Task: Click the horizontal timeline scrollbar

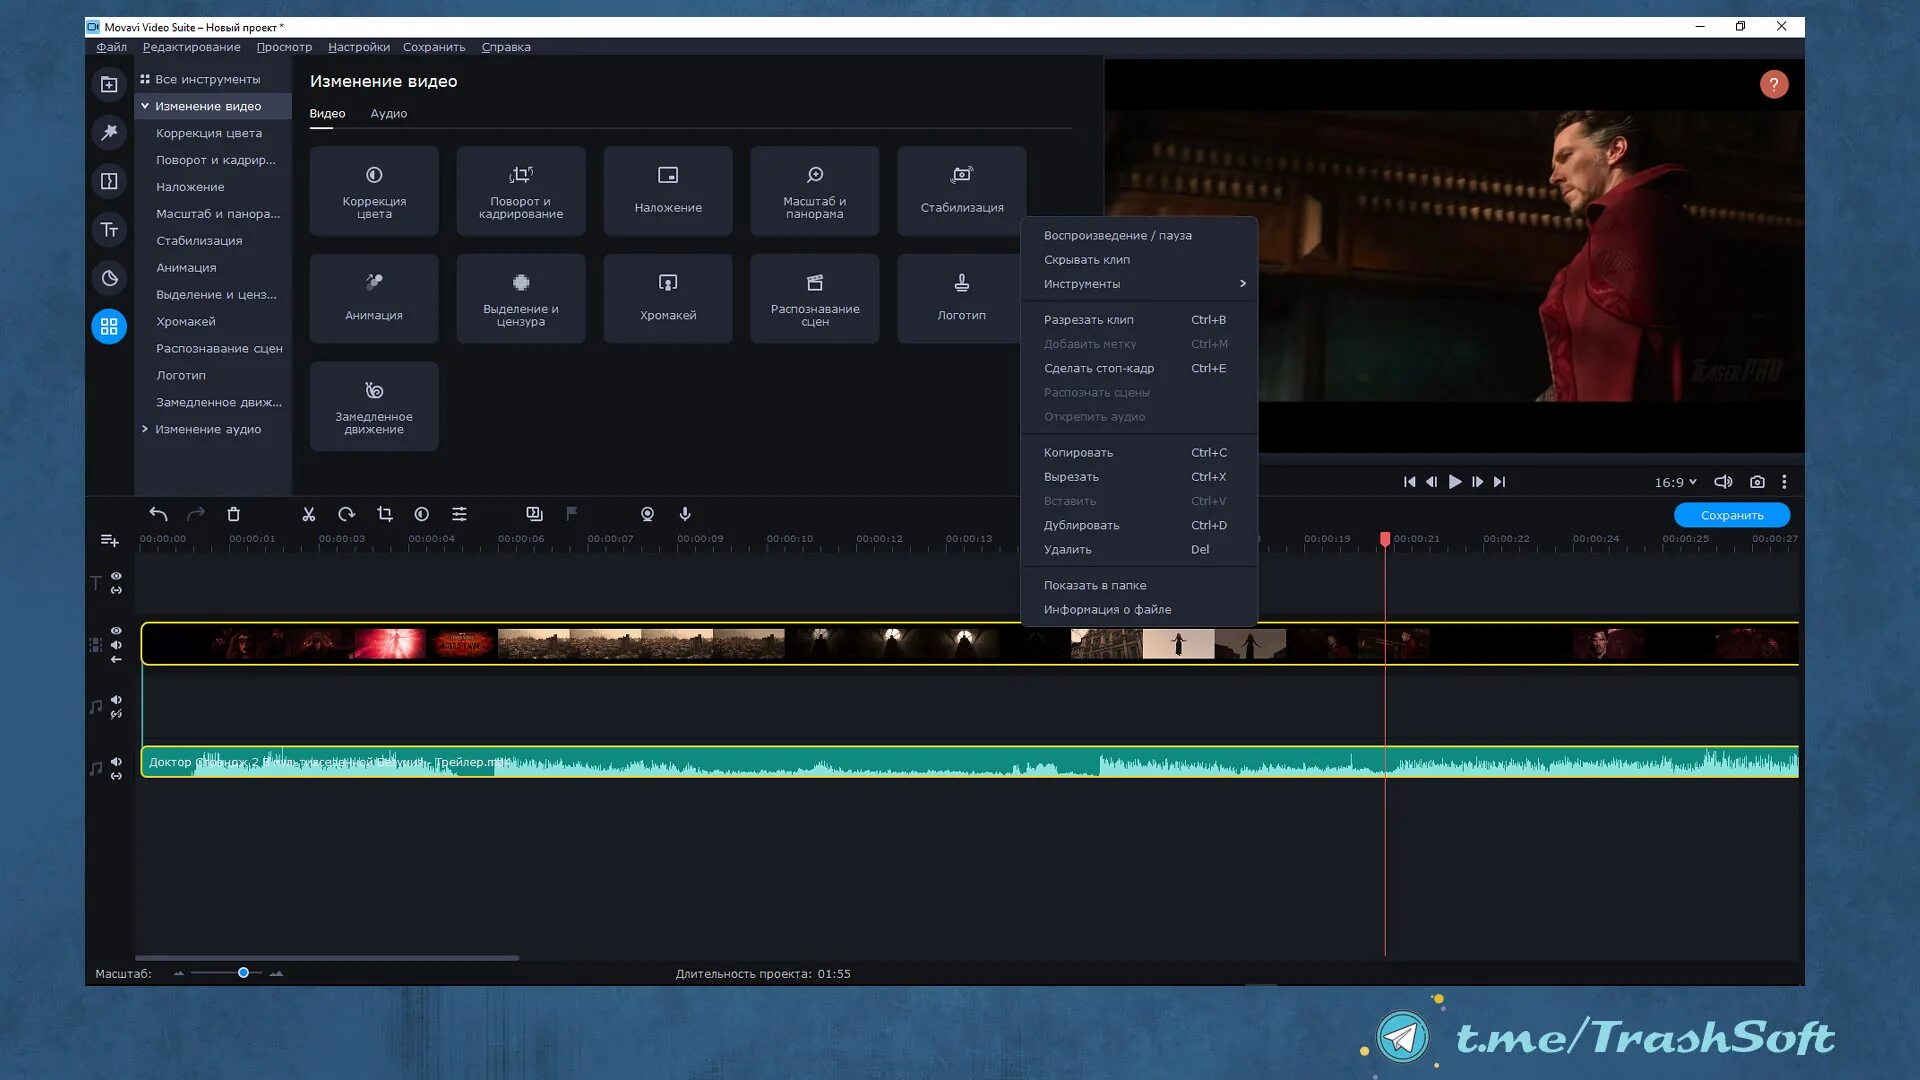Action: click(x=327, y=958)
